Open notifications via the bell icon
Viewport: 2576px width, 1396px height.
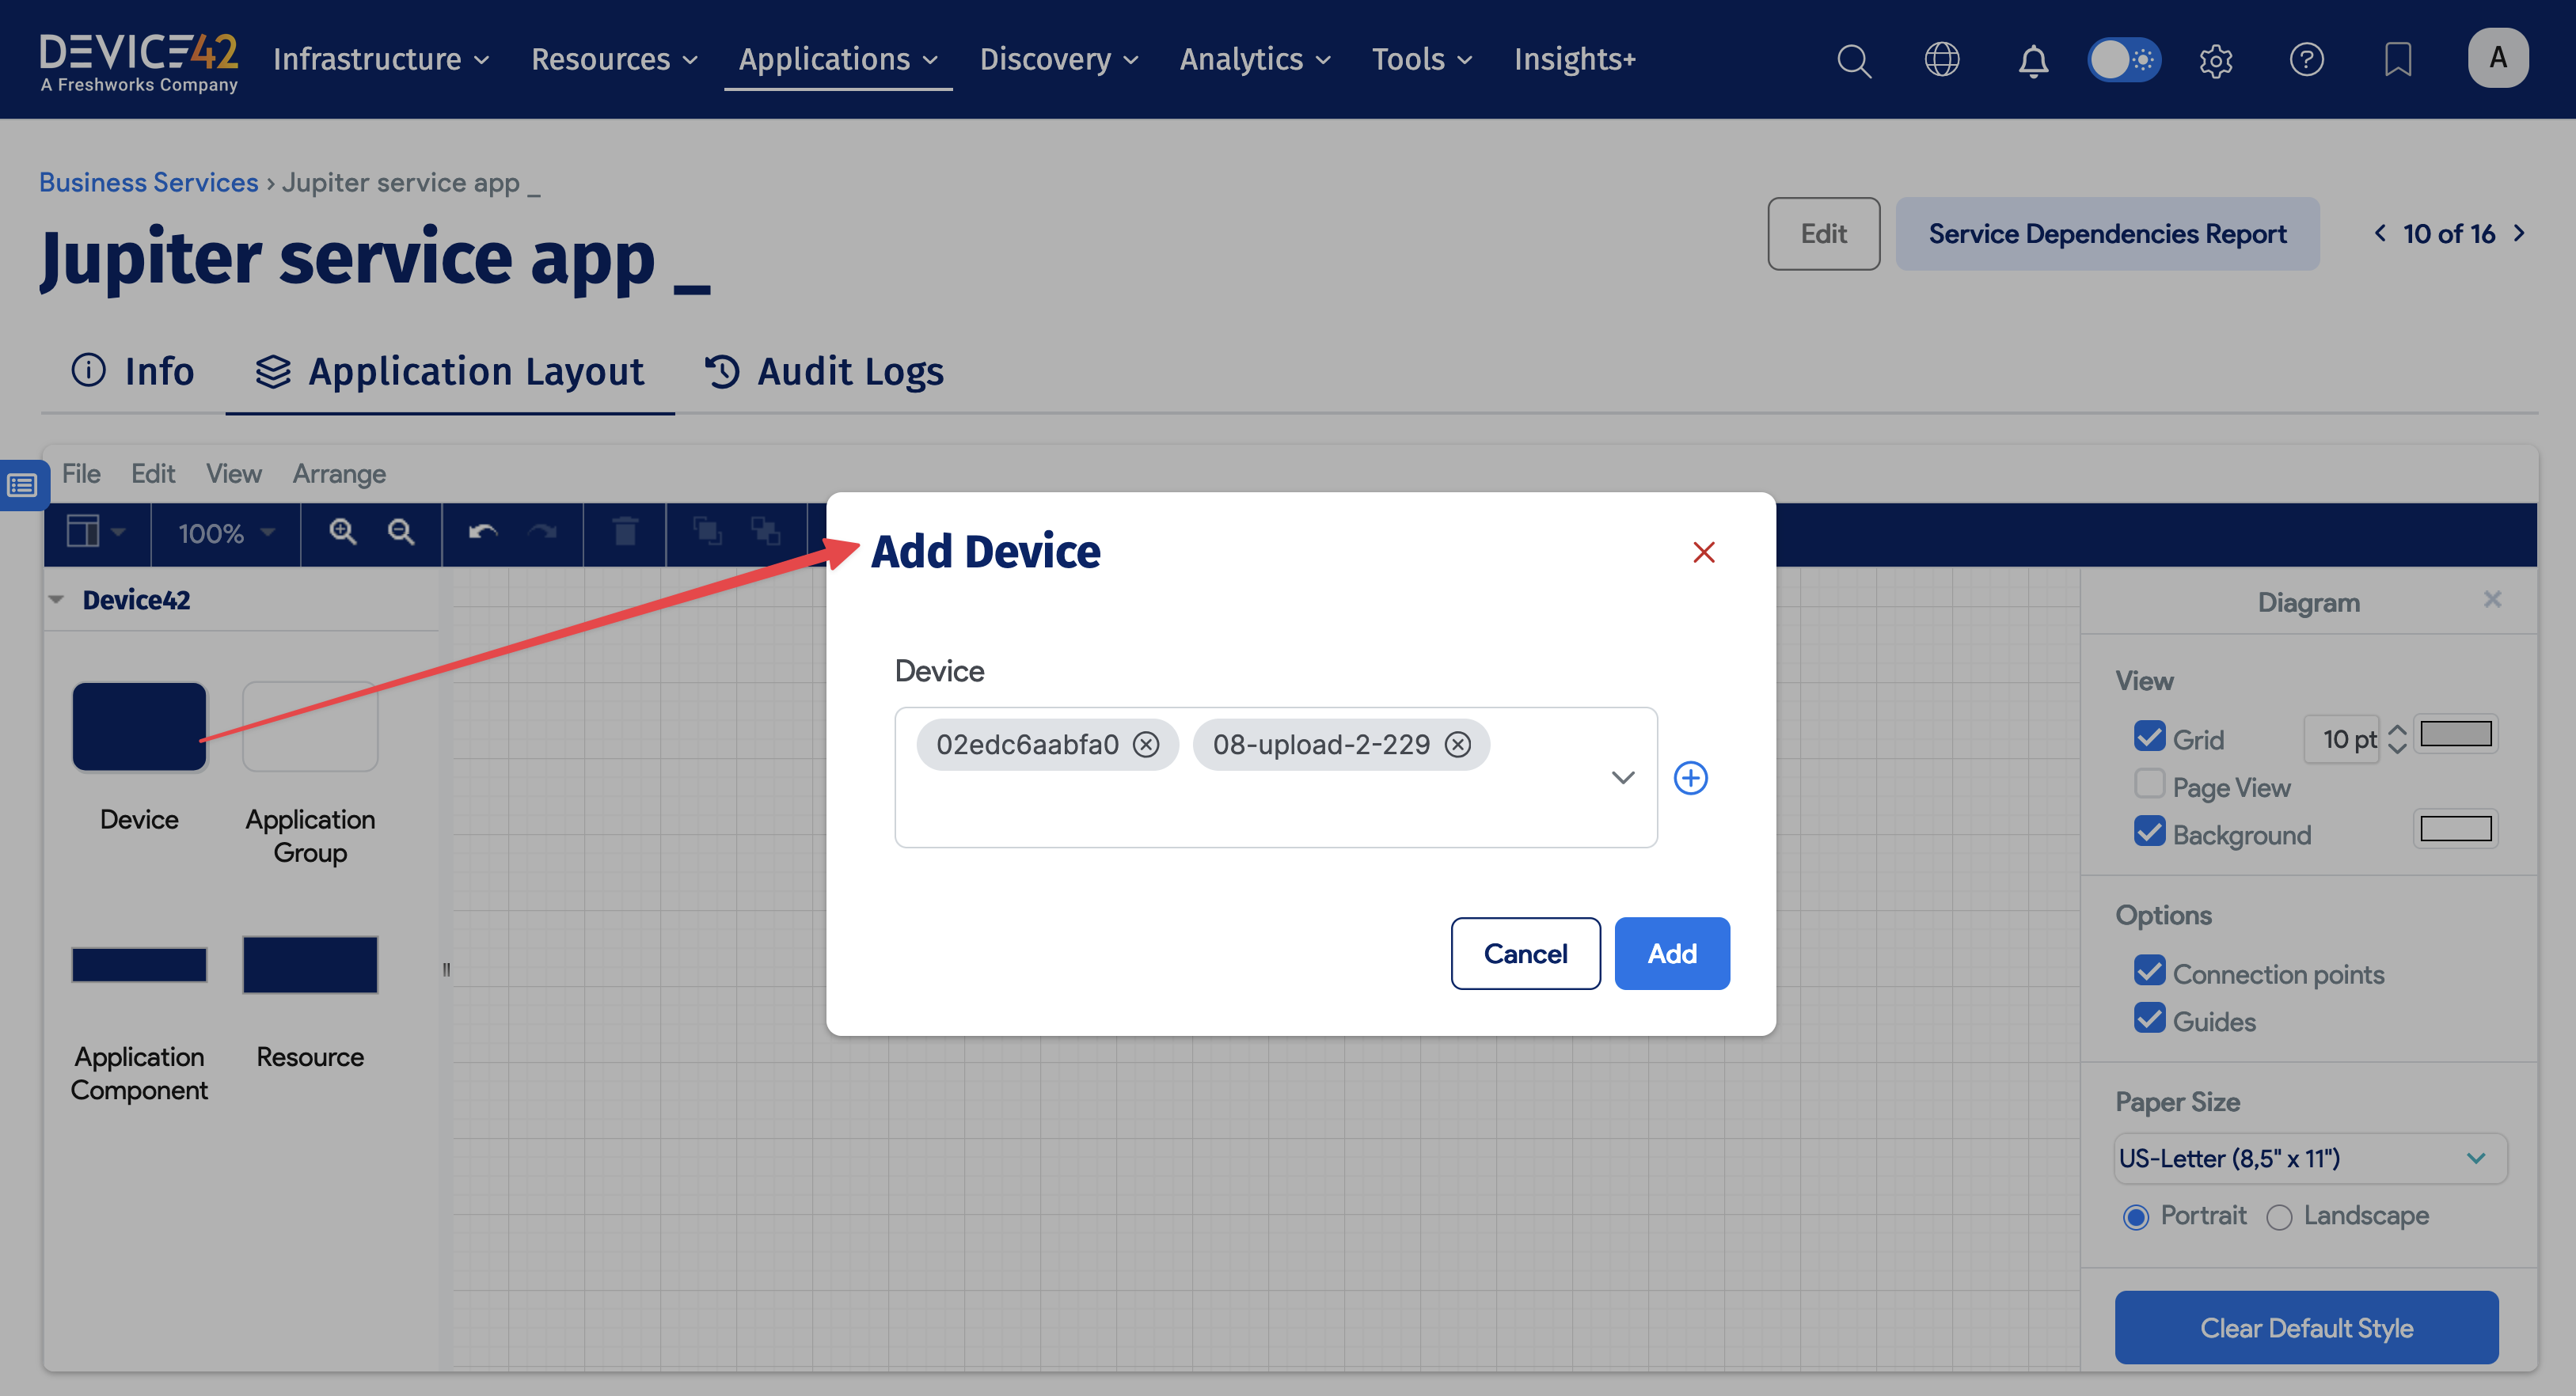click(x=2033, y=59)
